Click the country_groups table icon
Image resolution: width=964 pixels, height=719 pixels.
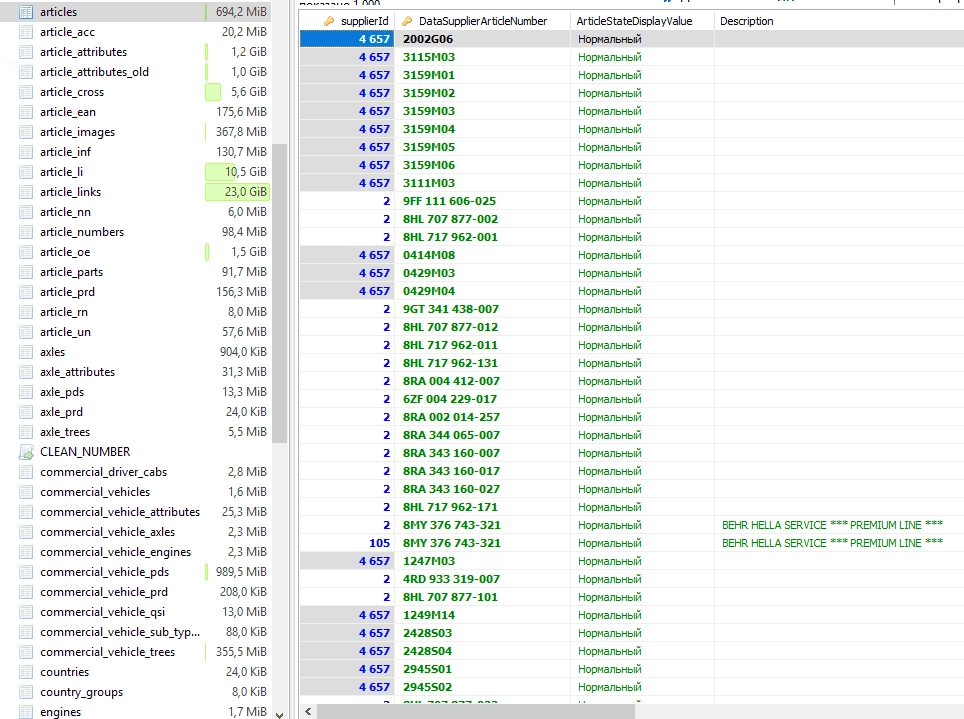pos(26,692)
